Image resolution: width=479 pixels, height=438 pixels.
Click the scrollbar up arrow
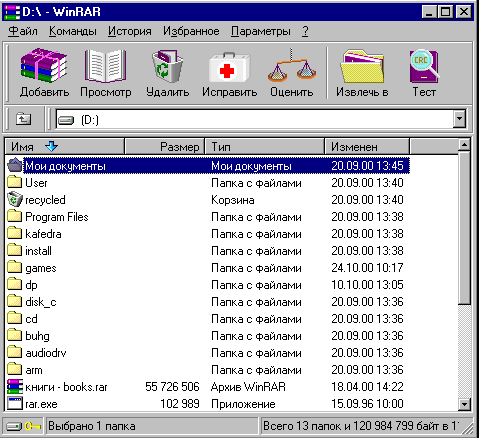(x=464, y=145)
